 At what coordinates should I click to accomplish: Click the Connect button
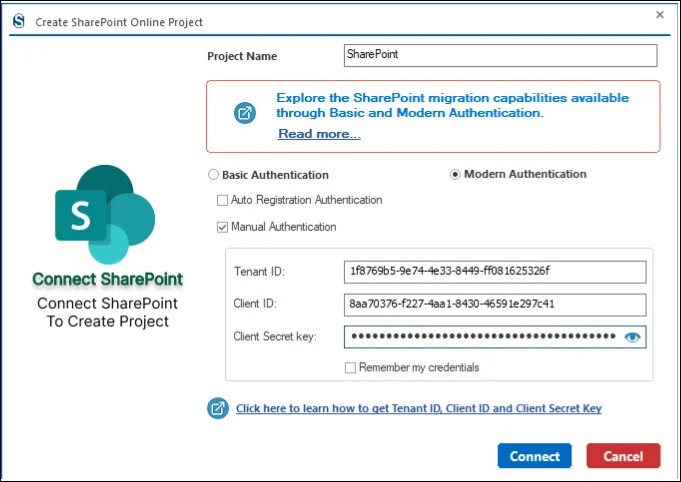[535, 456]
